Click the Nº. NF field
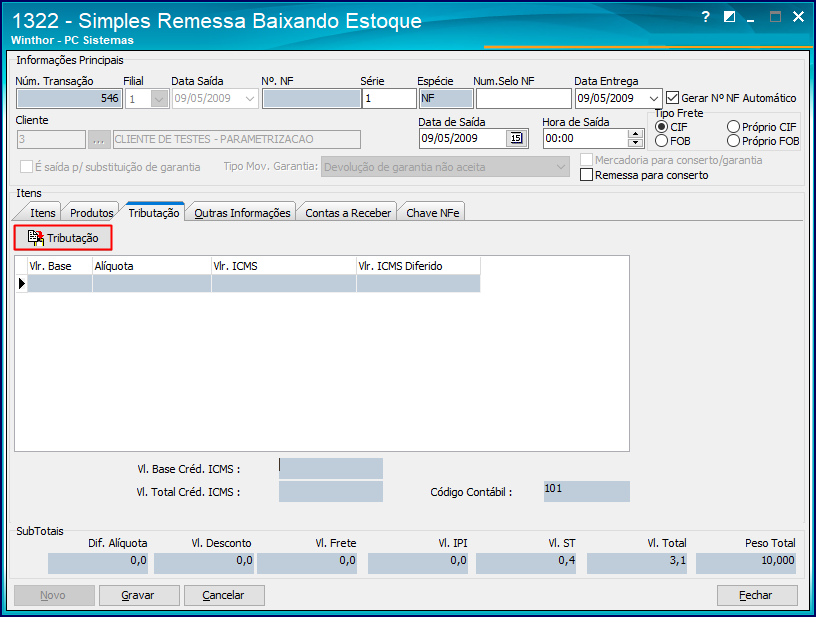The width and height of the screenshot is (816, 617). 311,98
